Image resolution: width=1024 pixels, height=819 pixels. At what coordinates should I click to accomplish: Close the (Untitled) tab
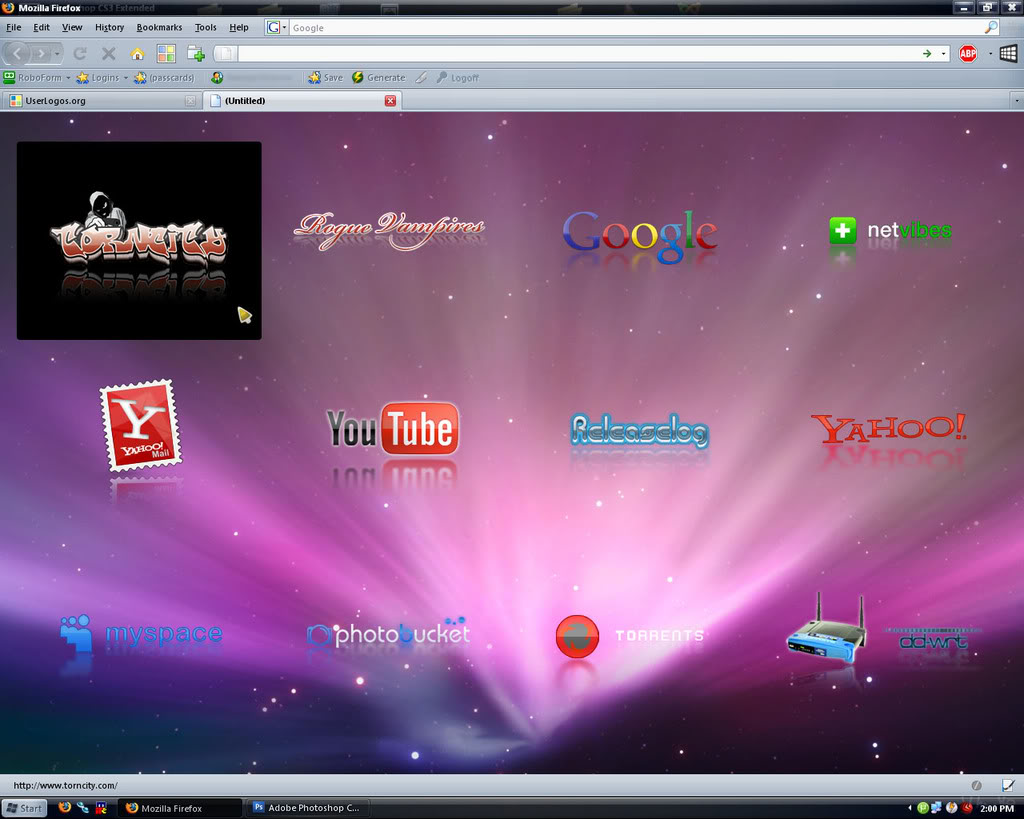(390, 101)
